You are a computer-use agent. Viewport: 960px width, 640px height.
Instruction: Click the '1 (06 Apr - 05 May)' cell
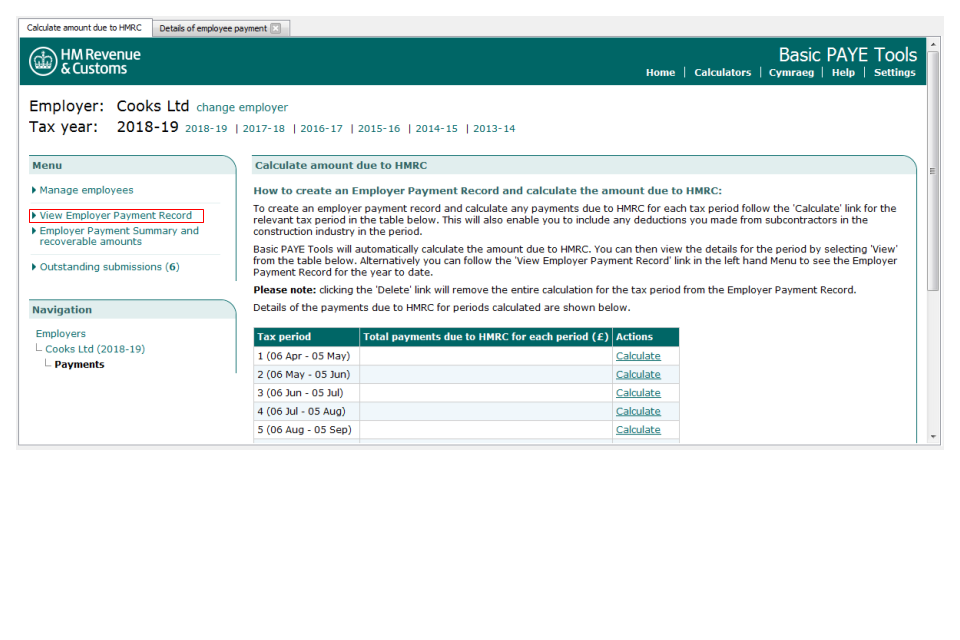point(306,356)
